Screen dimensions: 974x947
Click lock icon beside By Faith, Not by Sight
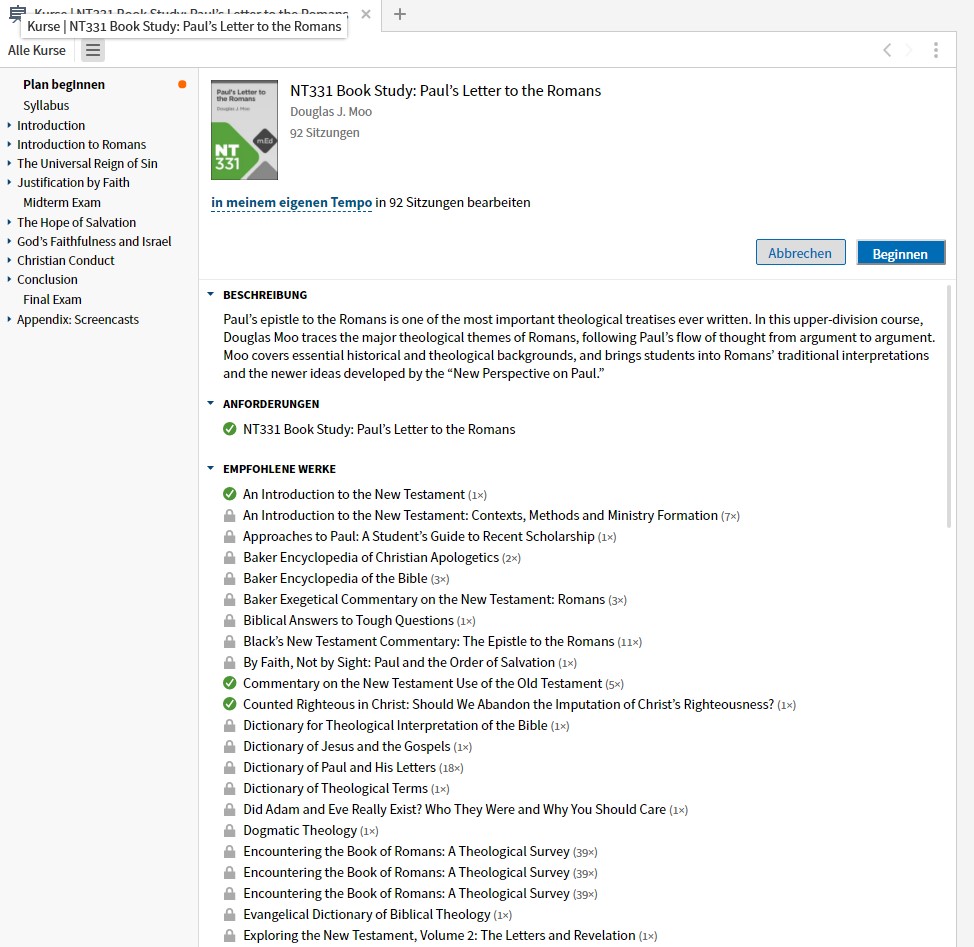click(230, 663)
